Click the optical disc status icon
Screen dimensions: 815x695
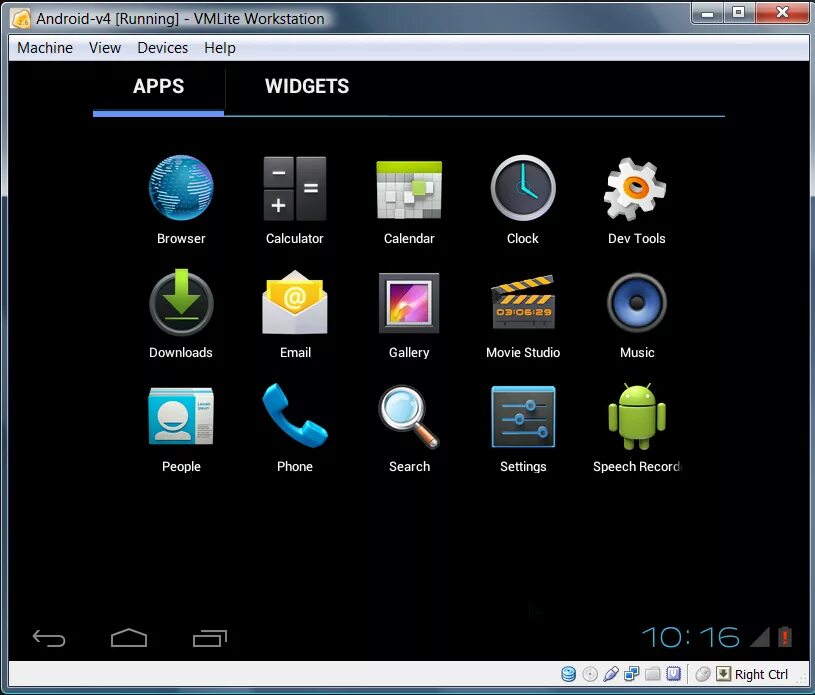point(590,674)
